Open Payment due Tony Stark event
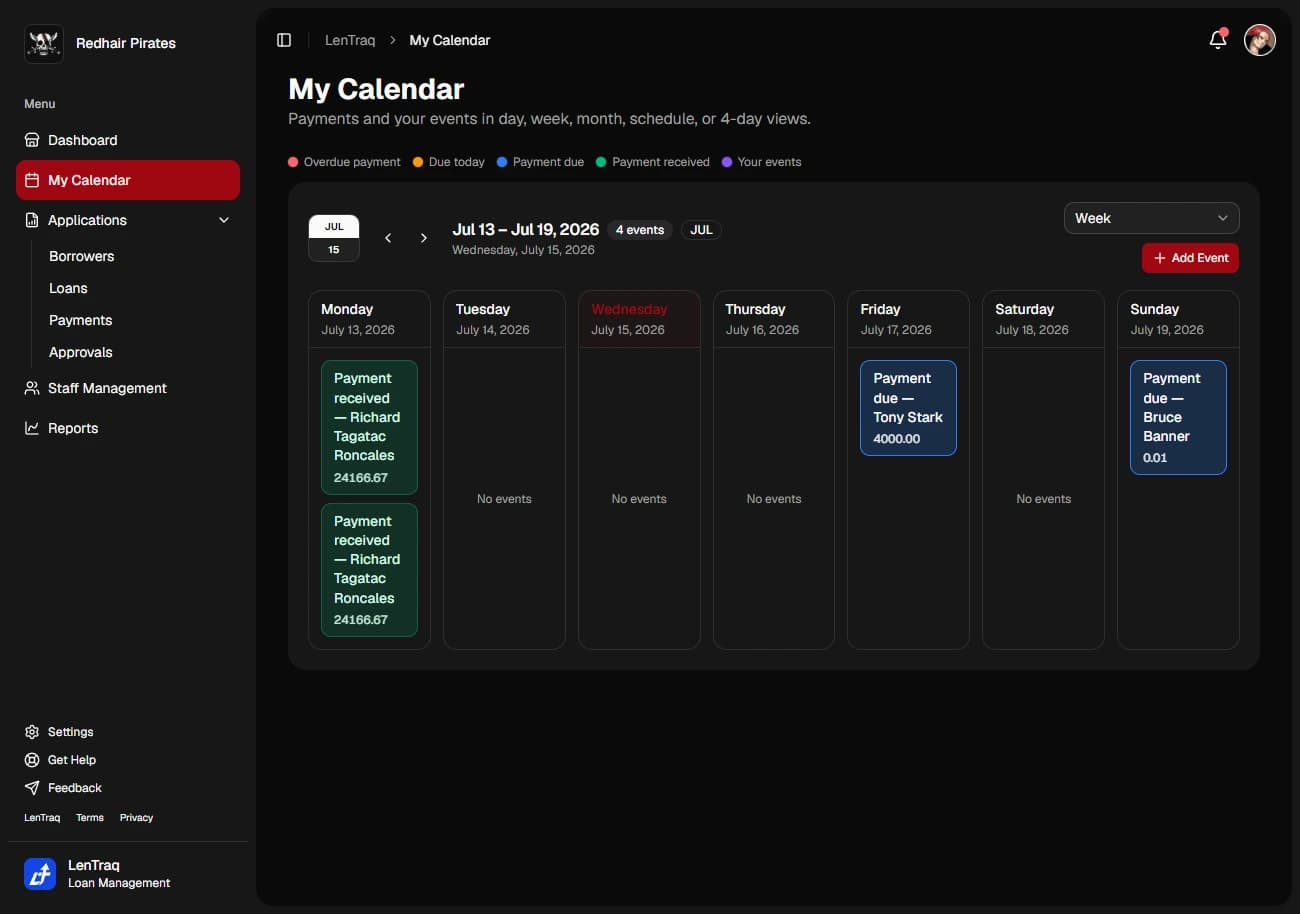This screenshot has width=1300, height=914. pos(908,408)
